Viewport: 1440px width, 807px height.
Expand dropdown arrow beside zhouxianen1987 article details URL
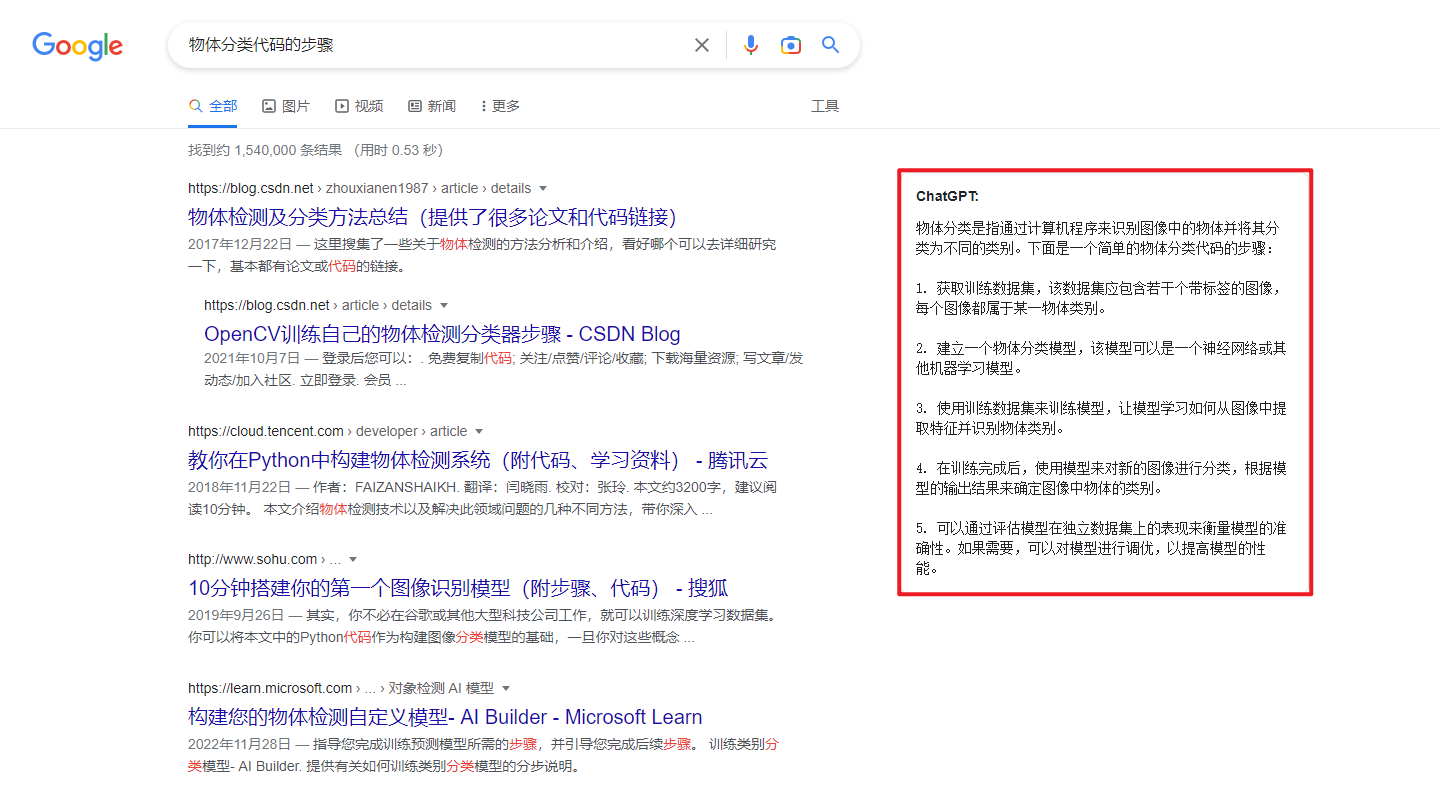click(x=543, y=188)
